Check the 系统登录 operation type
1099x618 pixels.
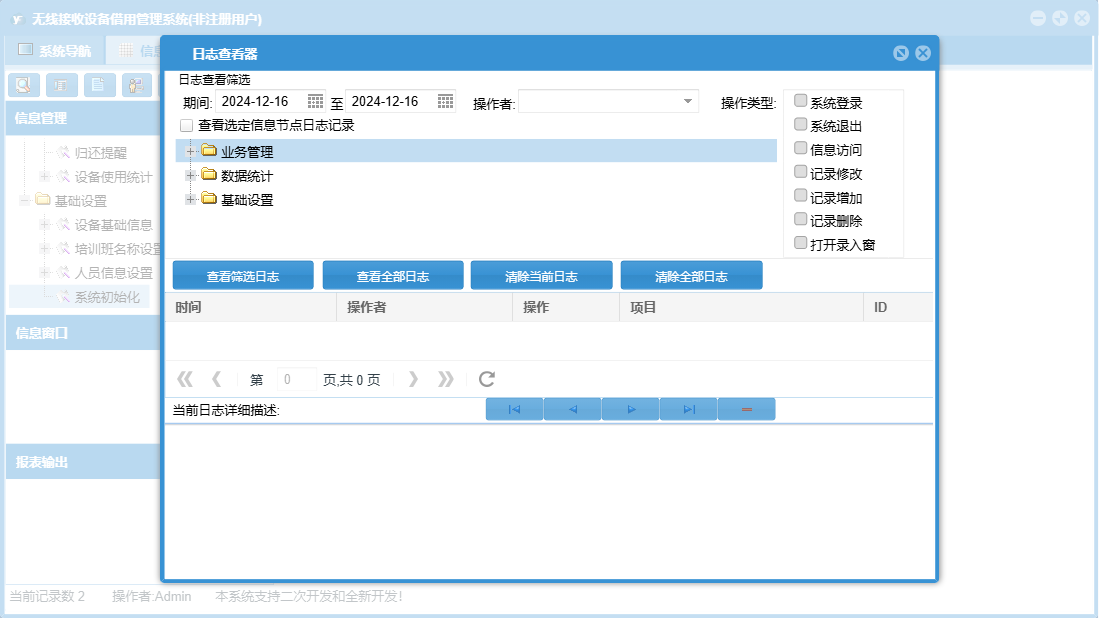[800, 101]
